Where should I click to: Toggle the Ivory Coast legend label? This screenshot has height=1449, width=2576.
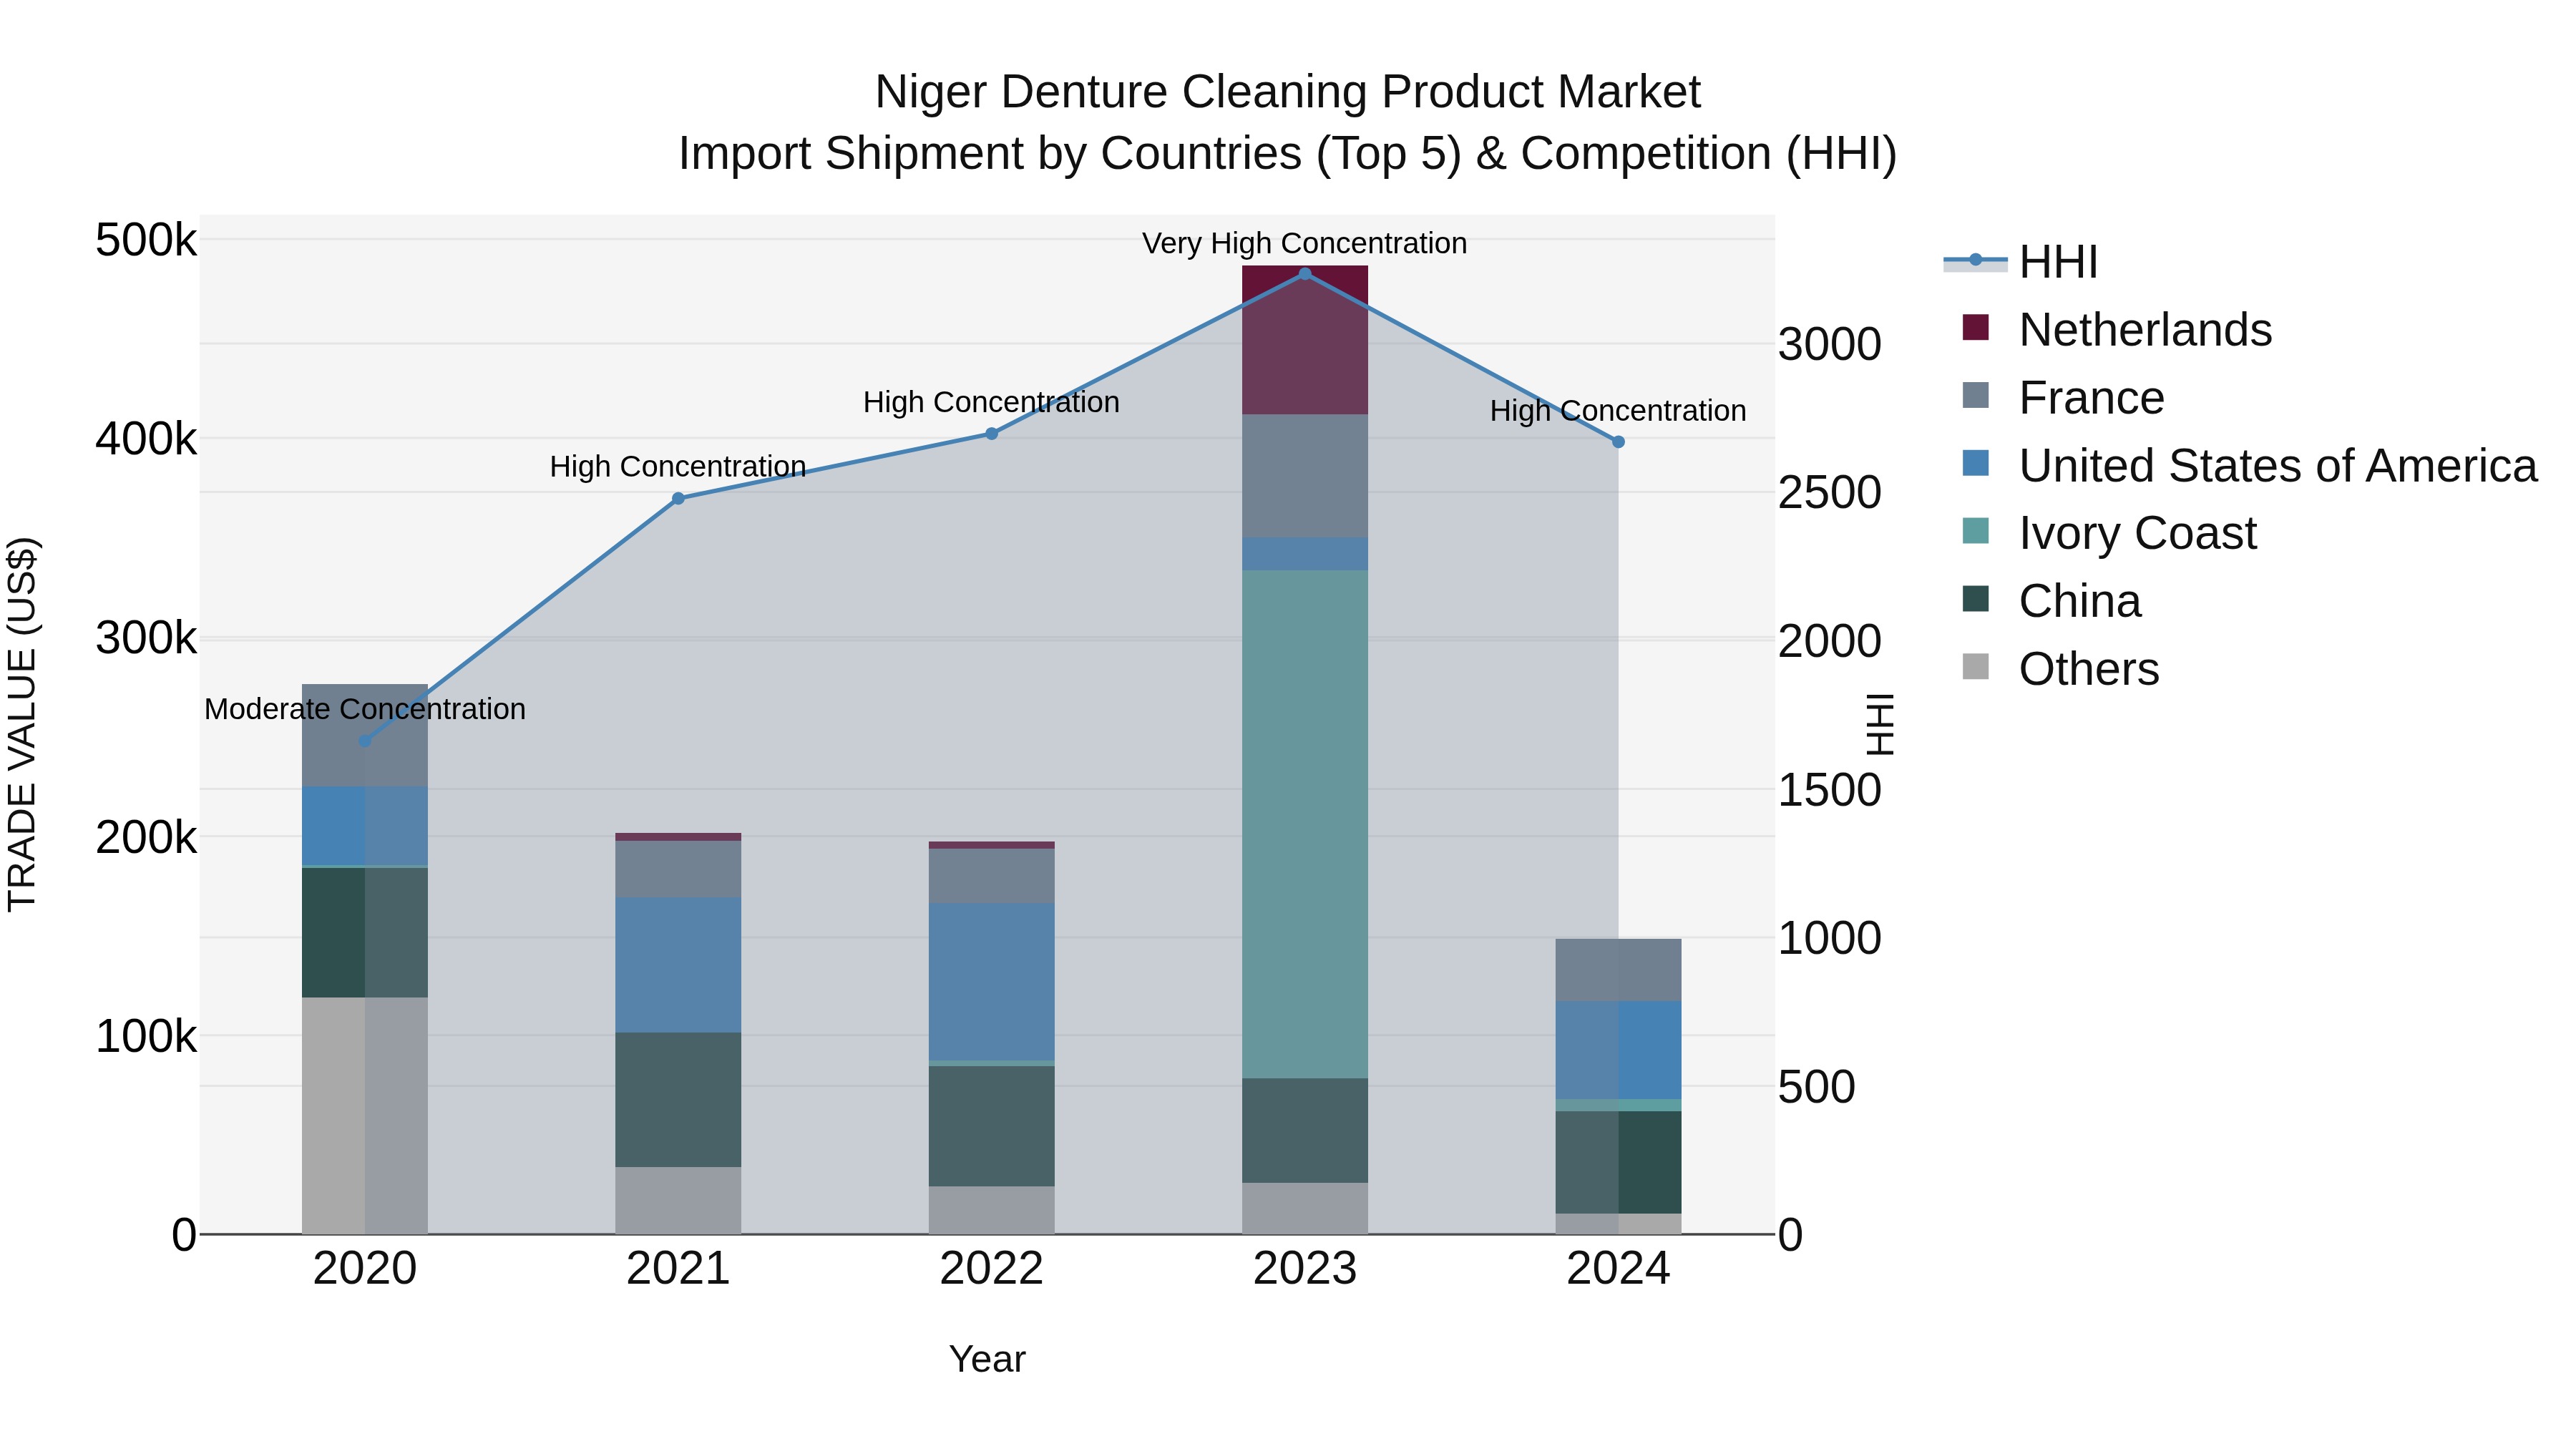pos(2137,533)
